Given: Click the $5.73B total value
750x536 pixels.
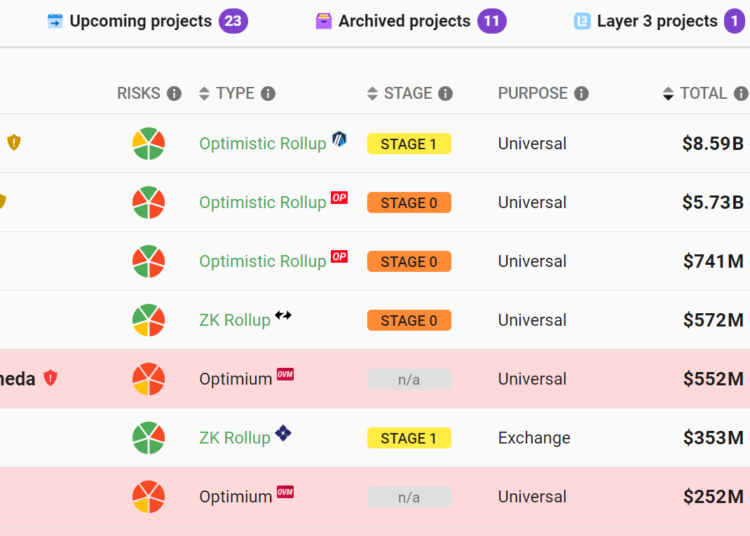Looking at the screenshot, I should [x=713, y=203].
